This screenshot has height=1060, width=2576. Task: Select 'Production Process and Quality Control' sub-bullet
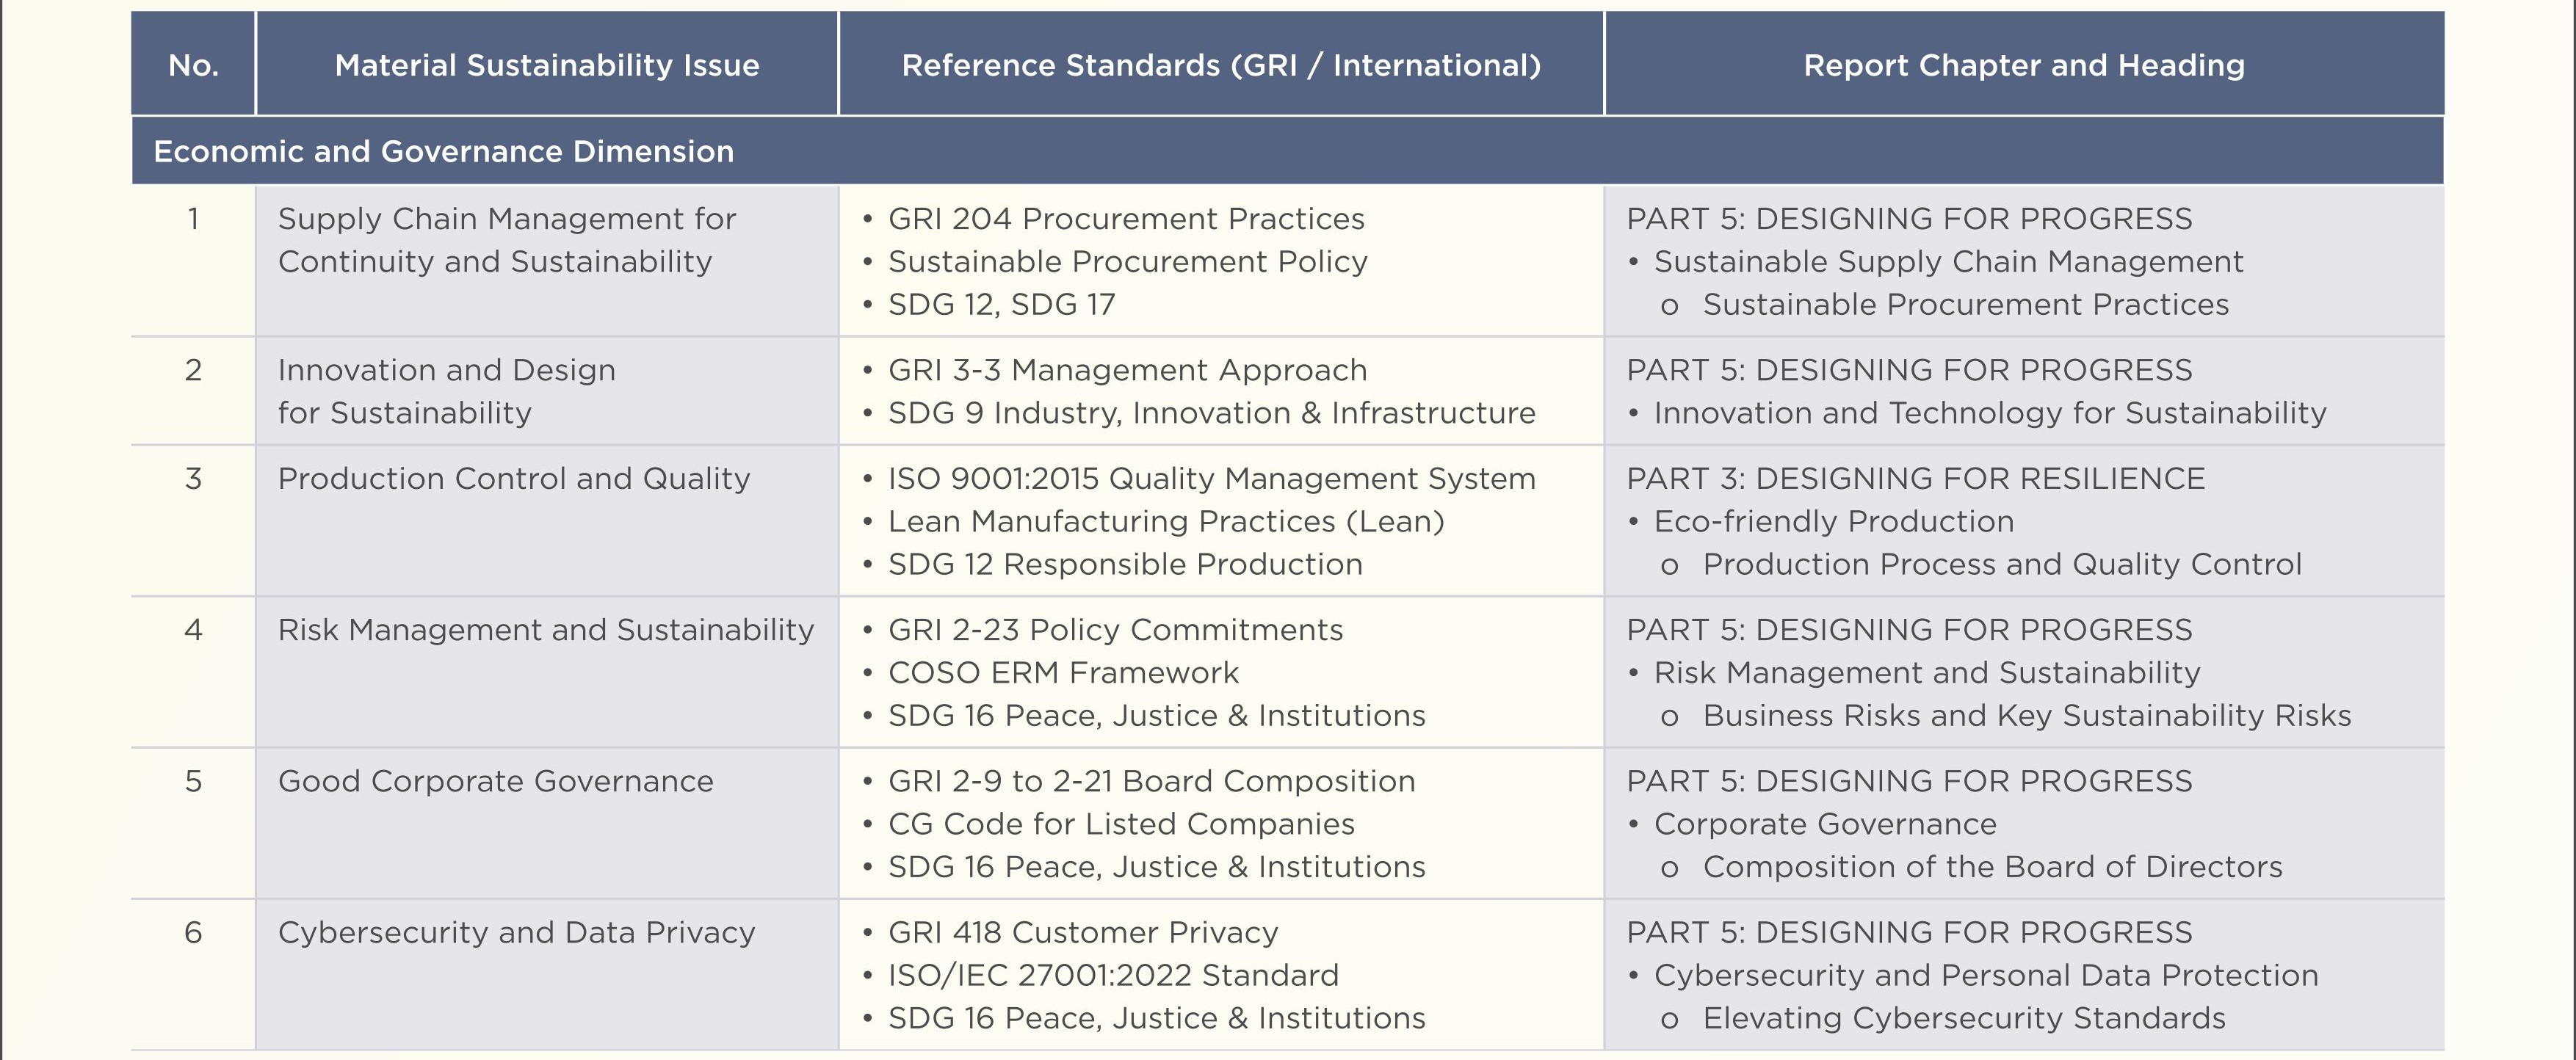[2002, 564]
